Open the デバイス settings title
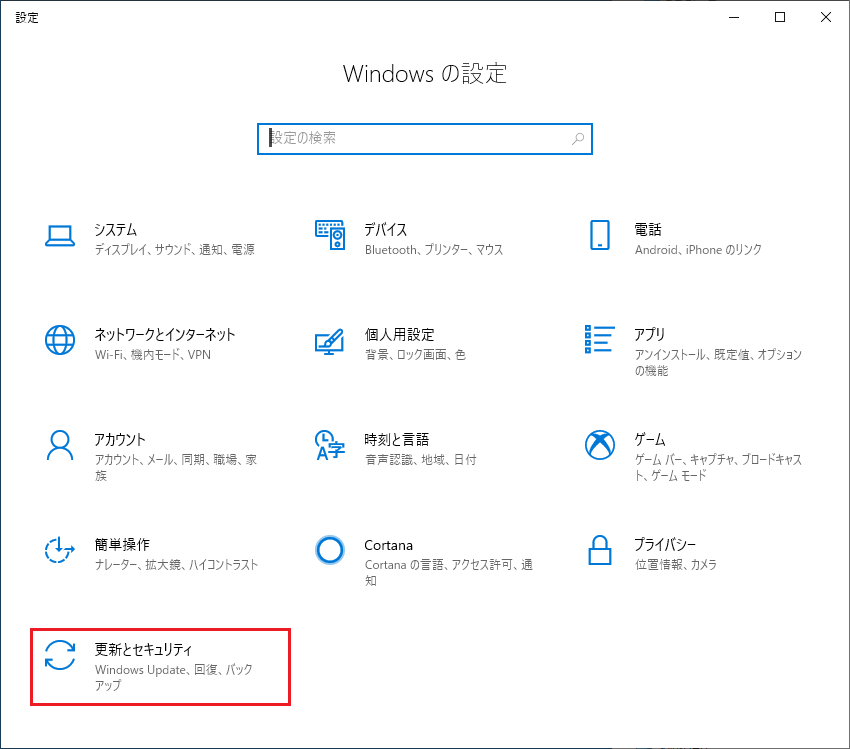 pyautogui.click(x=385, y=230)
